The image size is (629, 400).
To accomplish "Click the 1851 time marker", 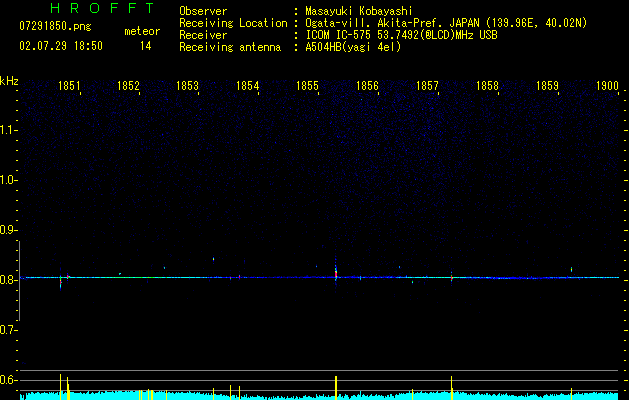I will pos(69,85).
